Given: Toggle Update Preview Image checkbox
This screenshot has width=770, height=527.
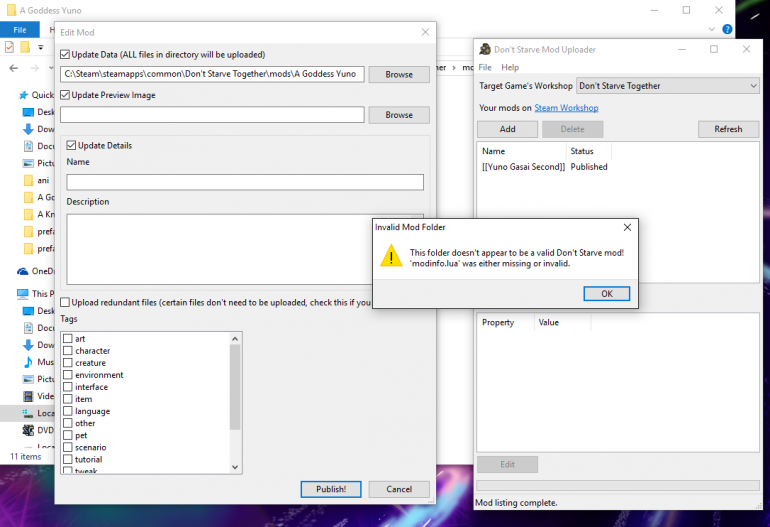Looking at the screenshot, I should 65,95.
